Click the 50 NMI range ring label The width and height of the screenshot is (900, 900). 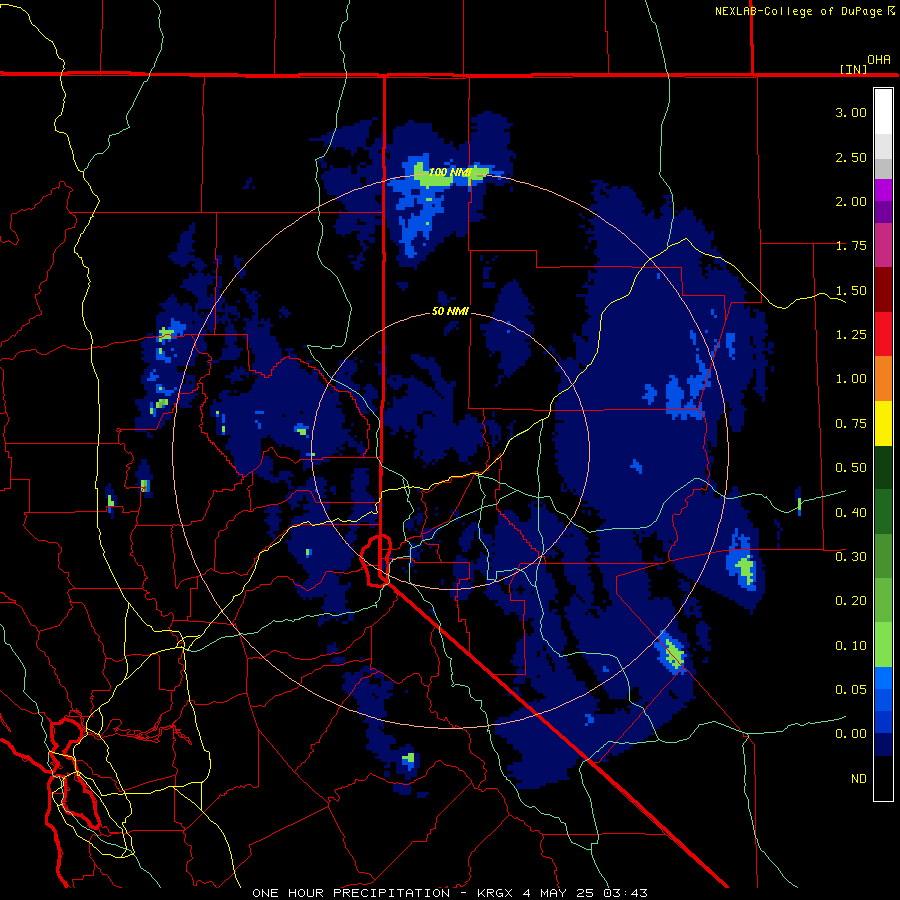point(450,311)
